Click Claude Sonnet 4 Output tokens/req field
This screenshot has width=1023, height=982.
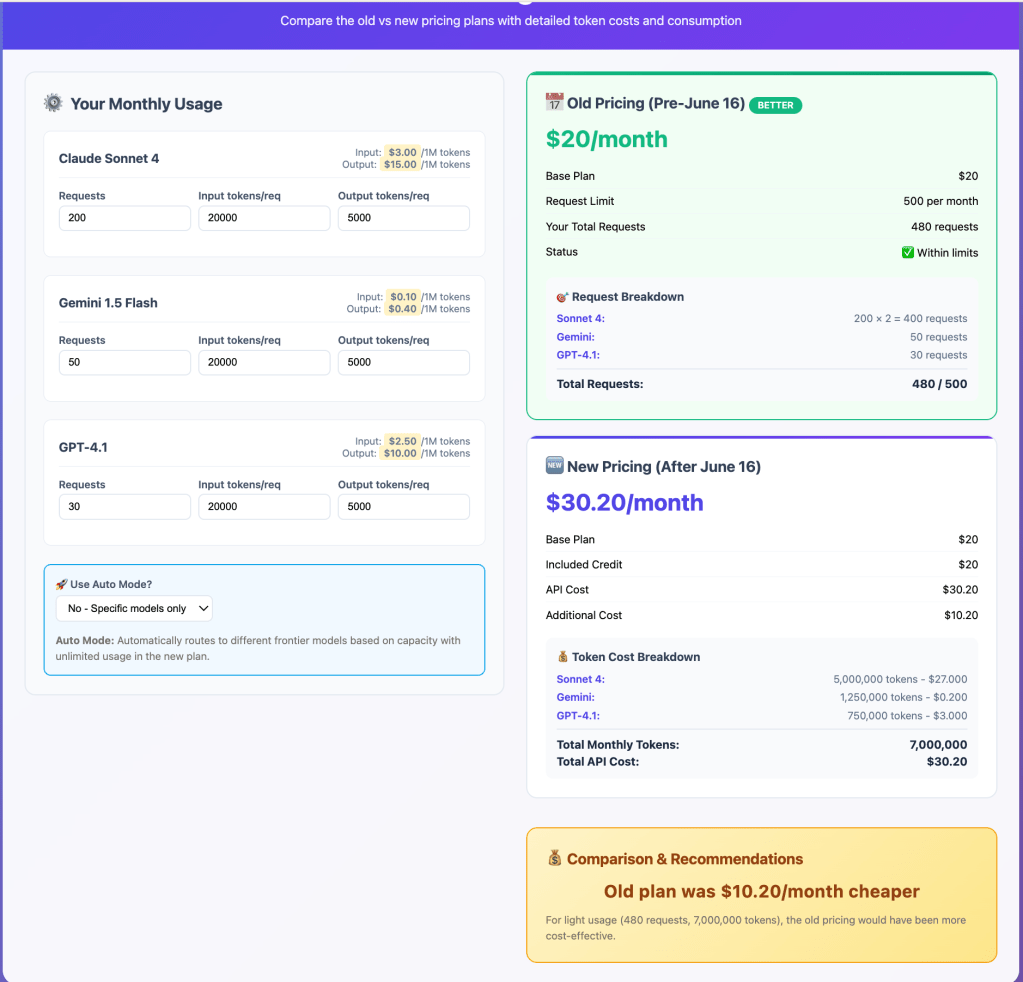tap(403, 218)
